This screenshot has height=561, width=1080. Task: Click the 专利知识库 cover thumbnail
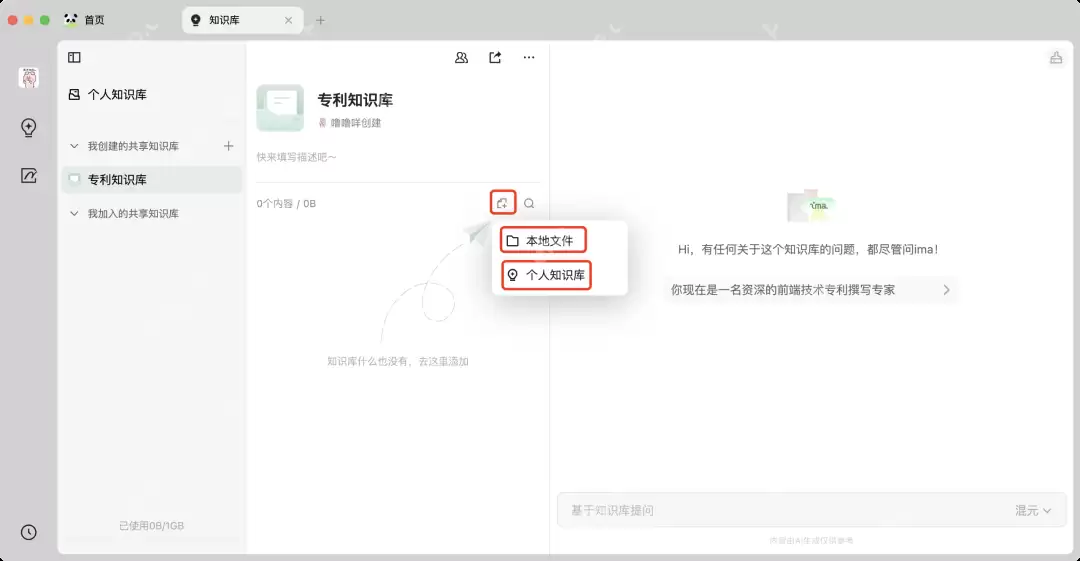[x=280, y=108]
